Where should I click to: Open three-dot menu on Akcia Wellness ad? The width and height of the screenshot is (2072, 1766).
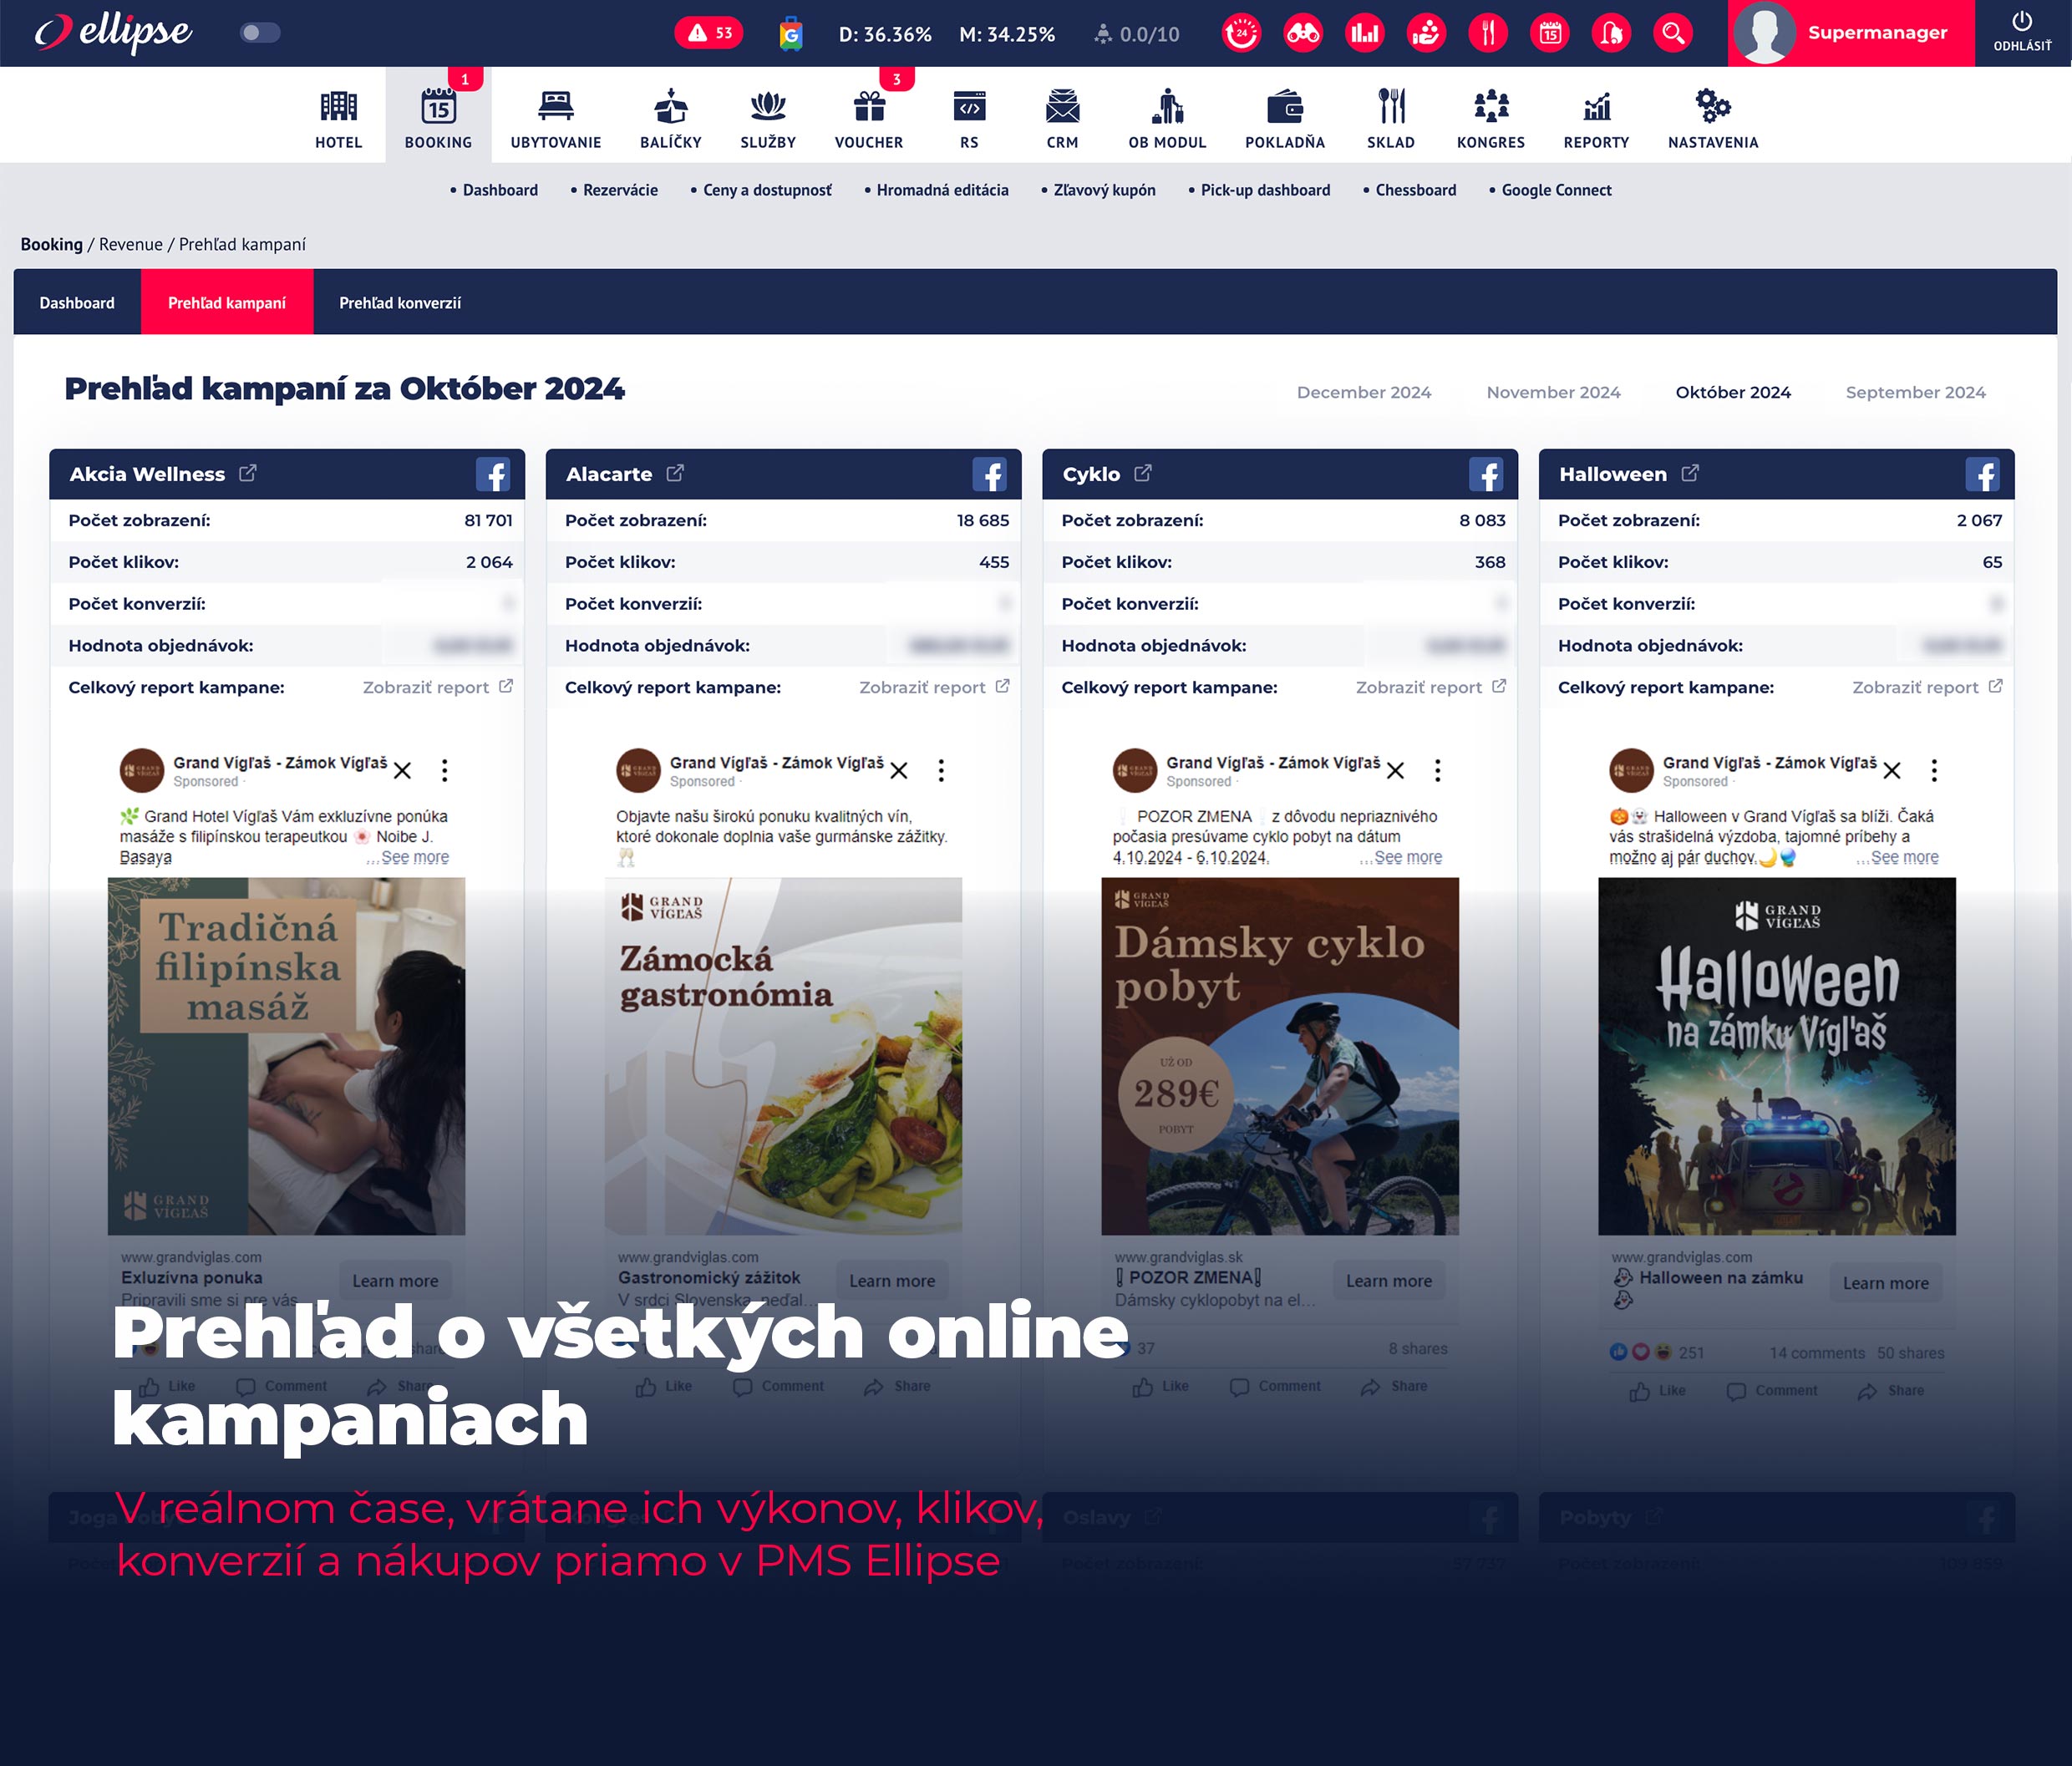tap(445, 770)
